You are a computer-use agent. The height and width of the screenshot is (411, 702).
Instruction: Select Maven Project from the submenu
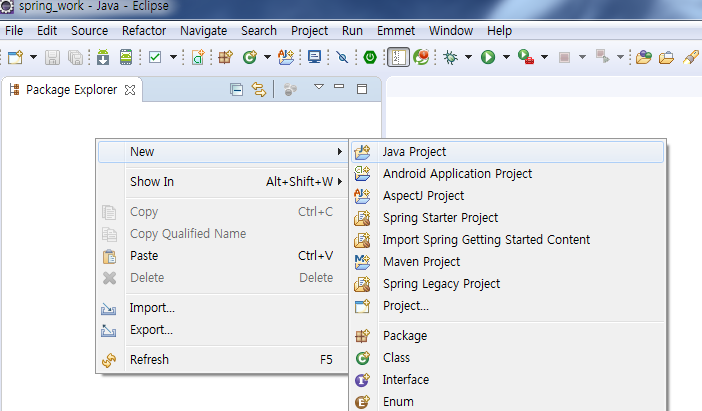508,262
